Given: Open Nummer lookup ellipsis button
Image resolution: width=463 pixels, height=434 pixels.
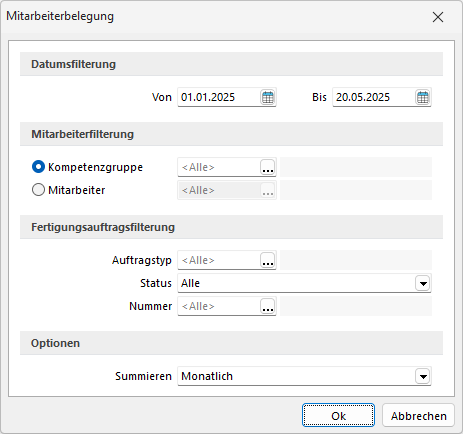Looking at the screenshot, I should [268, 306].
